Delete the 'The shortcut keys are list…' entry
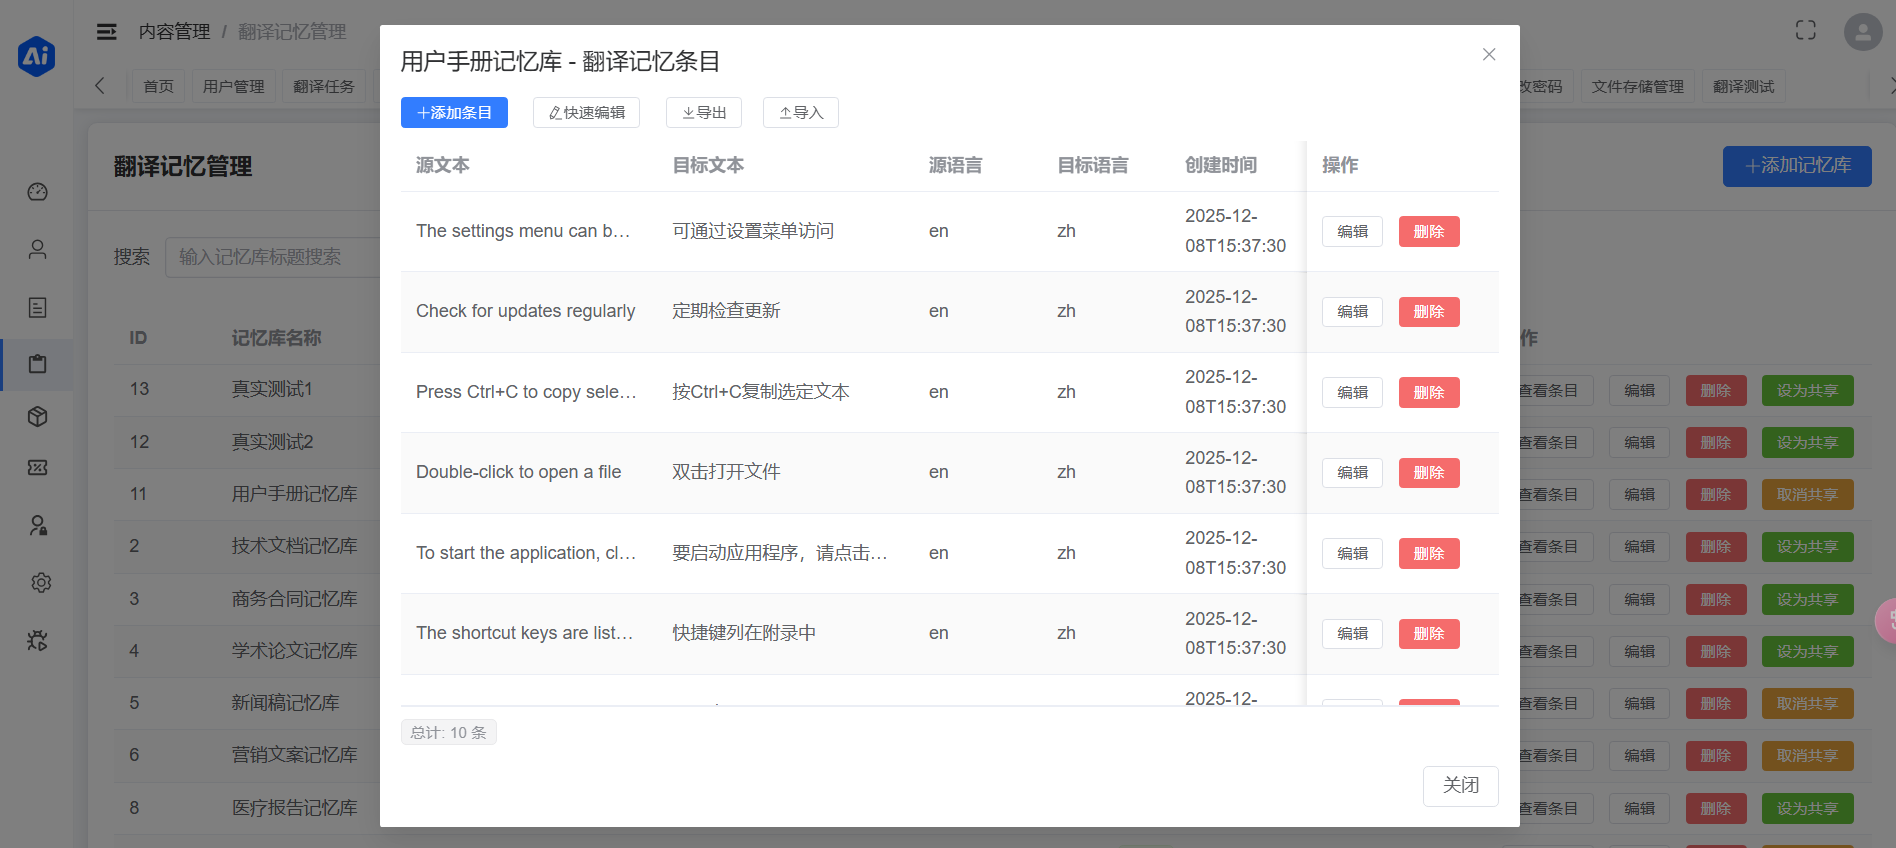1896x848 pixels. (x=1429, y=634)
